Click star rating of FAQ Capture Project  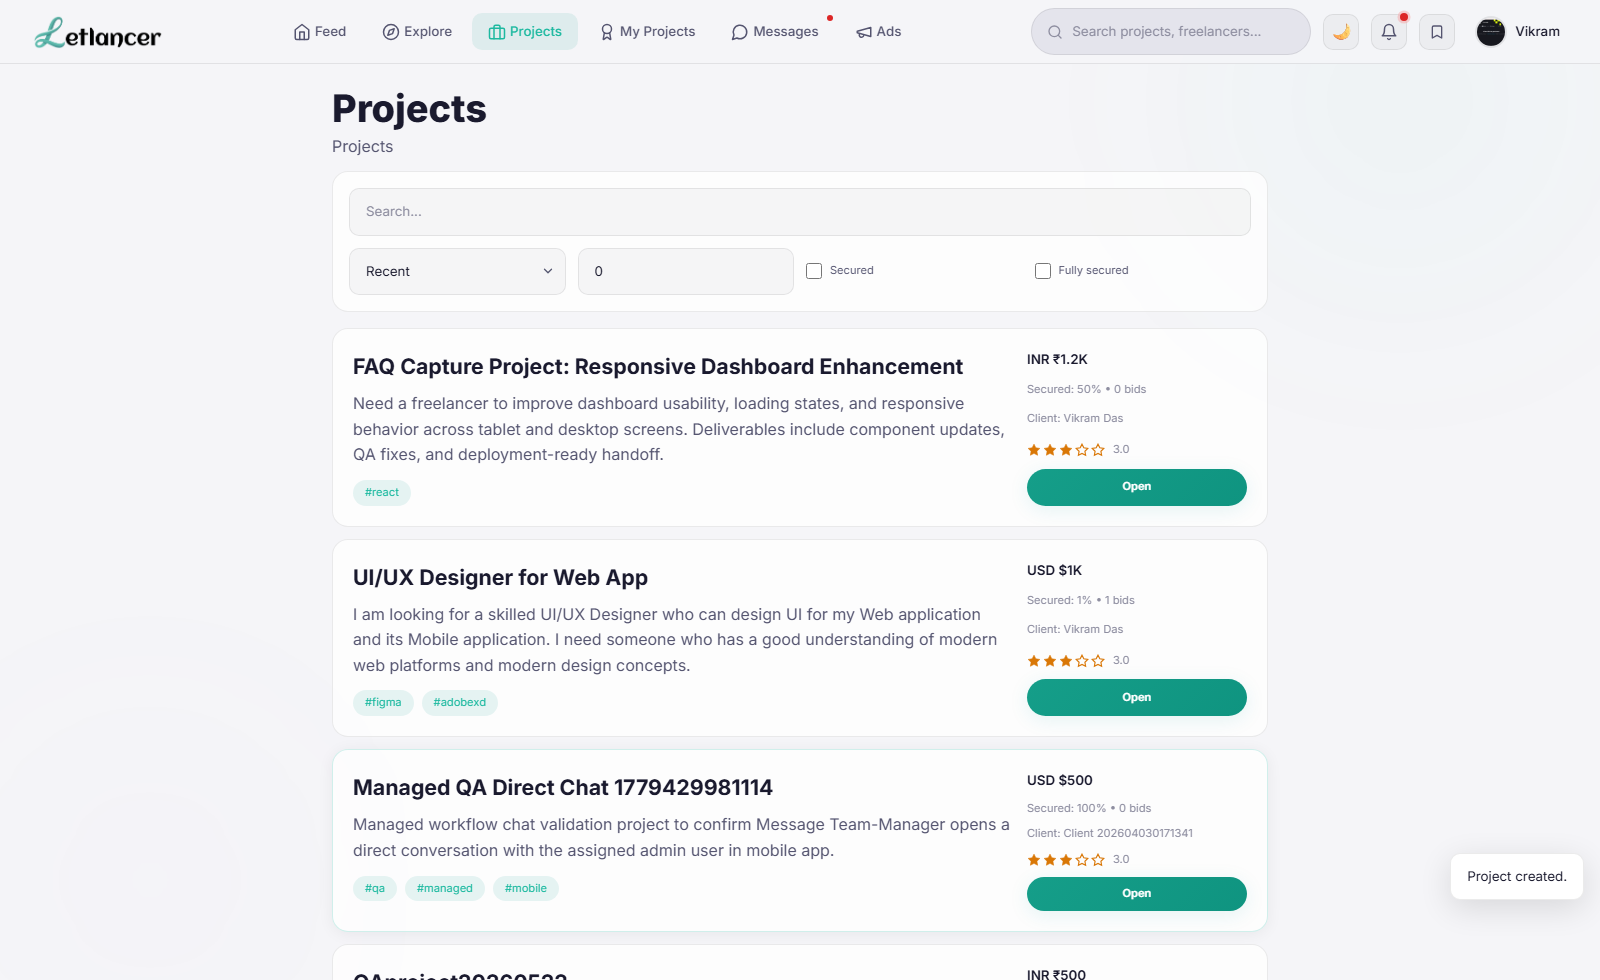tap(1066, 450)
